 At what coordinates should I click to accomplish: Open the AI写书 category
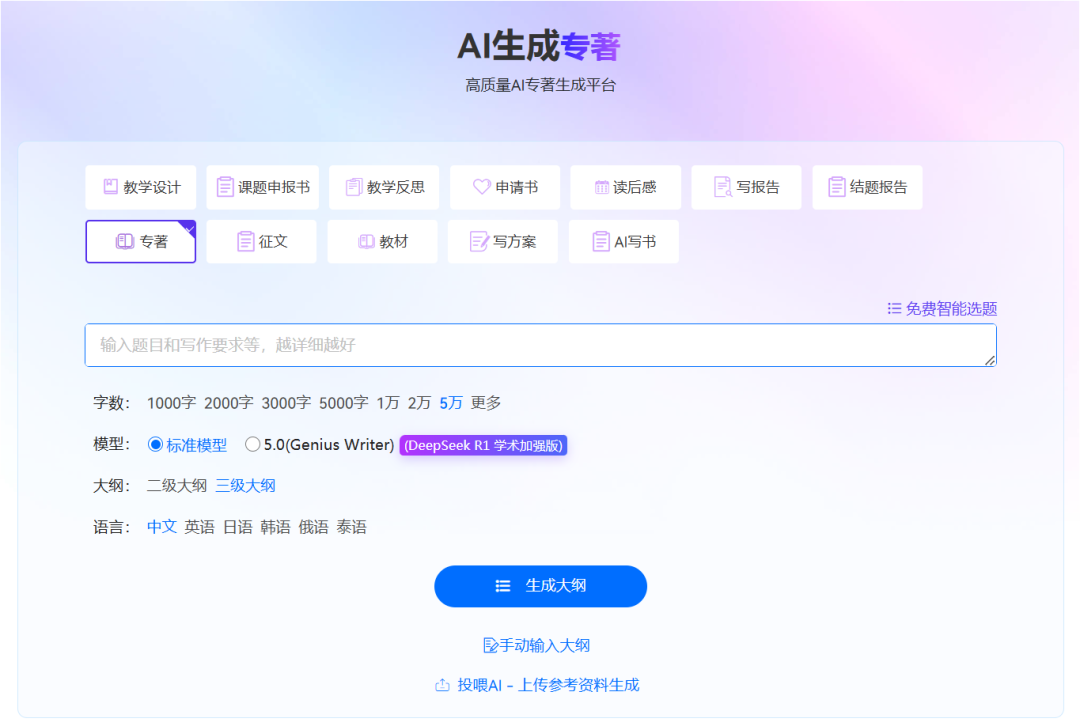(624, 242)
